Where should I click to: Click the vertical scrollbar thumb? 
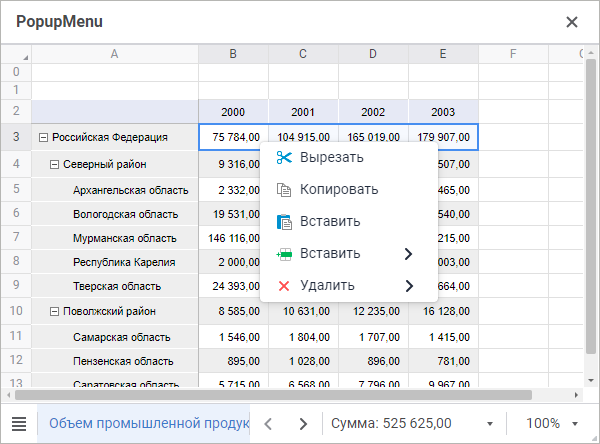click(x=591, y=200)
